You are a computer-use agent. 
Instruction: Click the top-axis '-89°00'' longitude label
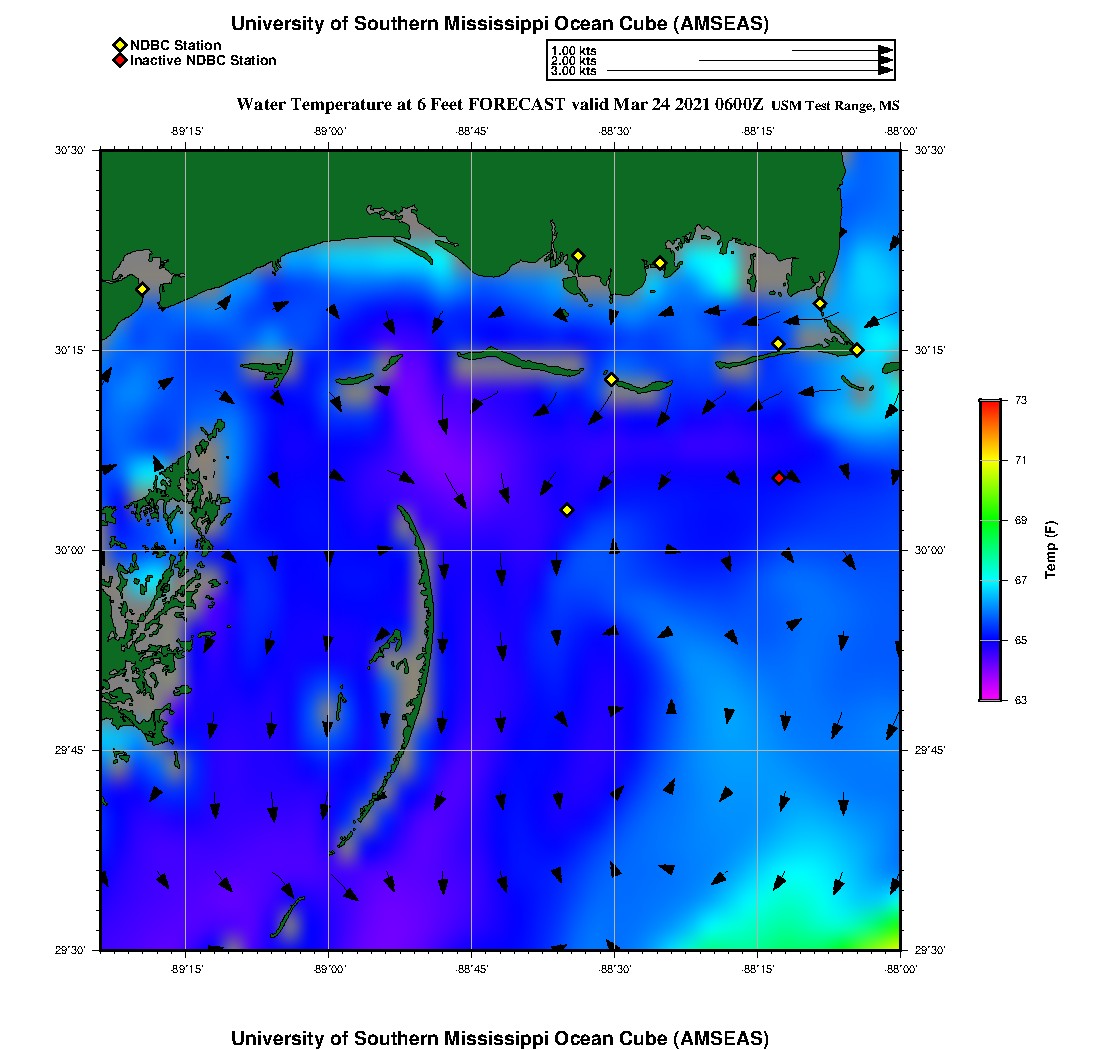329,131
